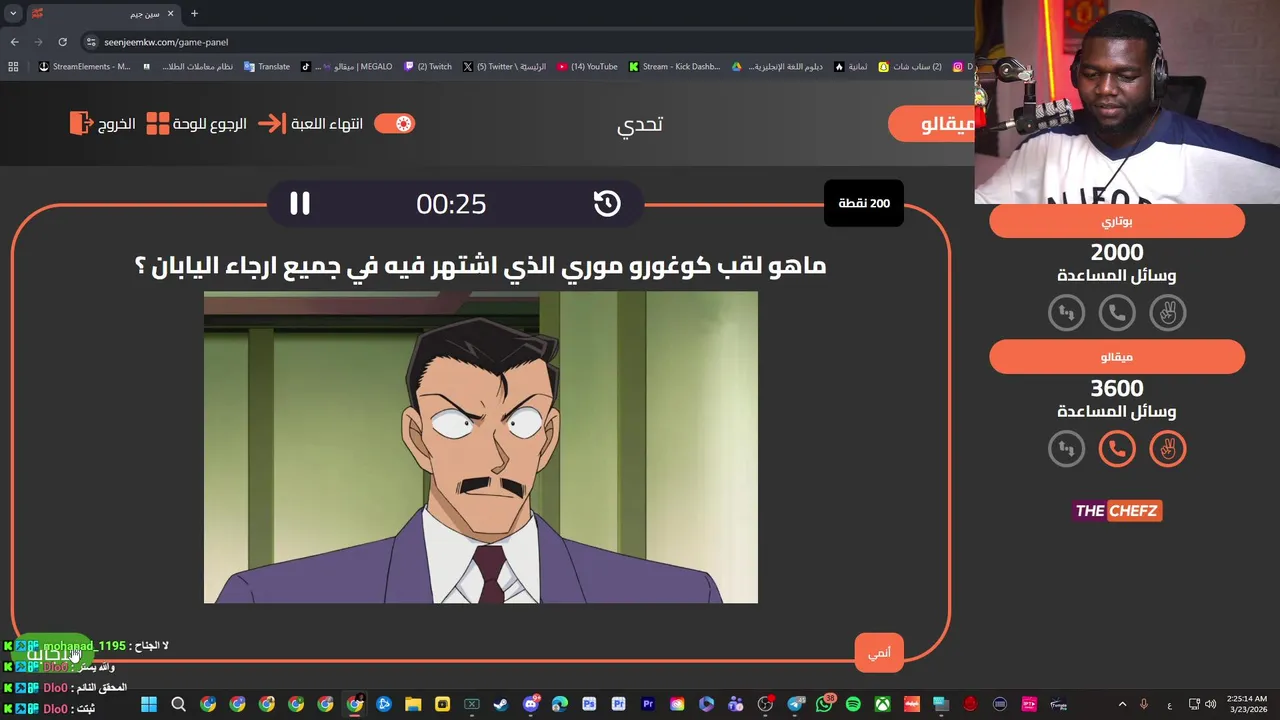Use بوتاري team's two-fingers help icon
Viewport: 1280px width, 720px height.
coord(1167,314)
